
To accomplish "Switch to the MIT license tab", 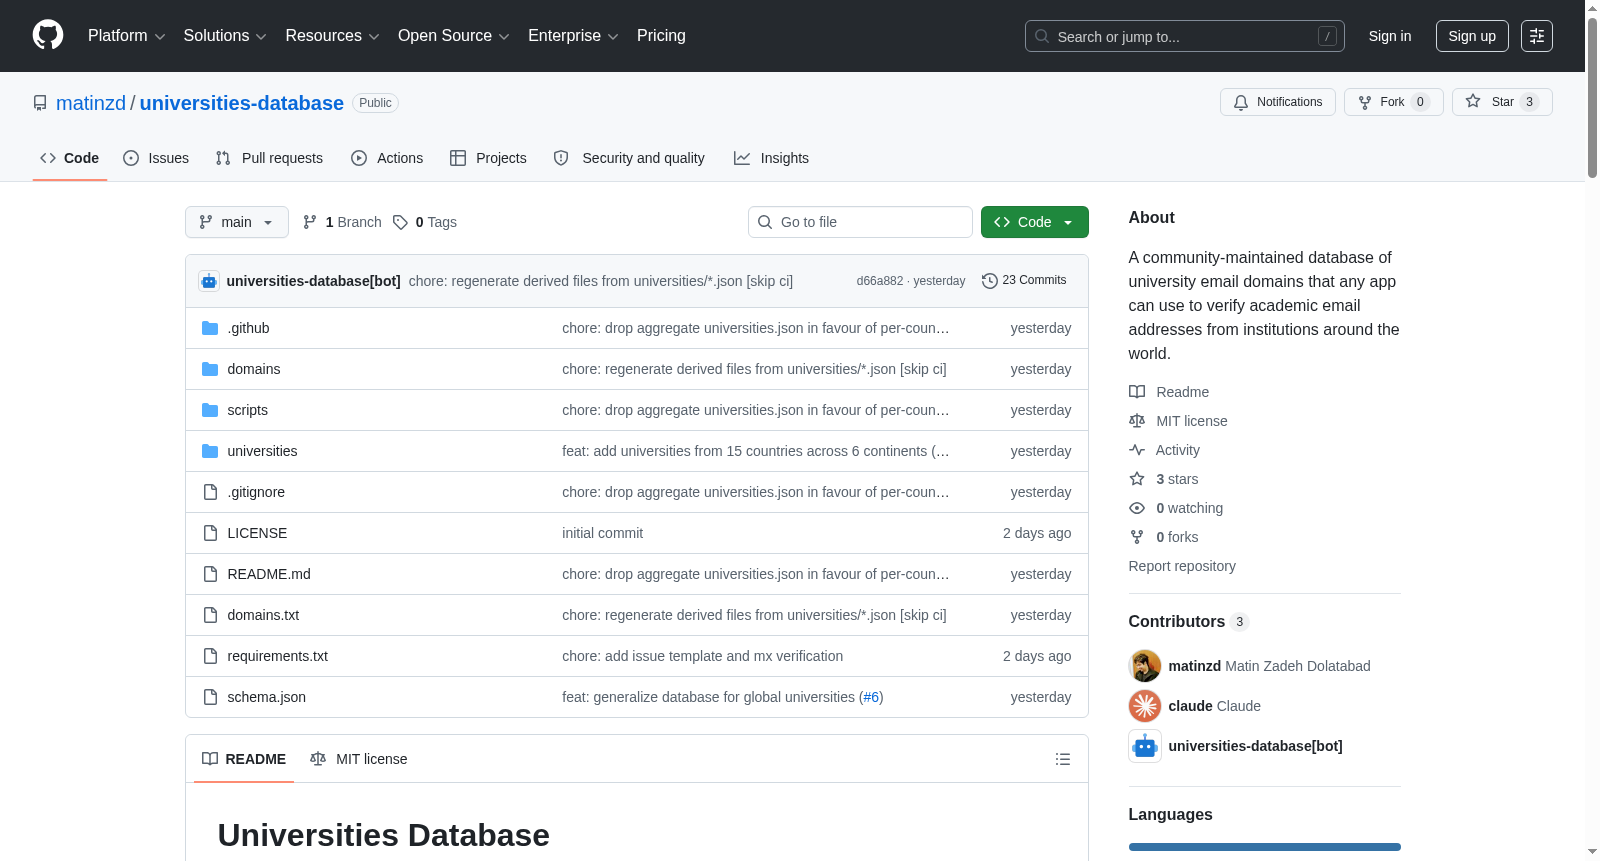I will point(359,759).
